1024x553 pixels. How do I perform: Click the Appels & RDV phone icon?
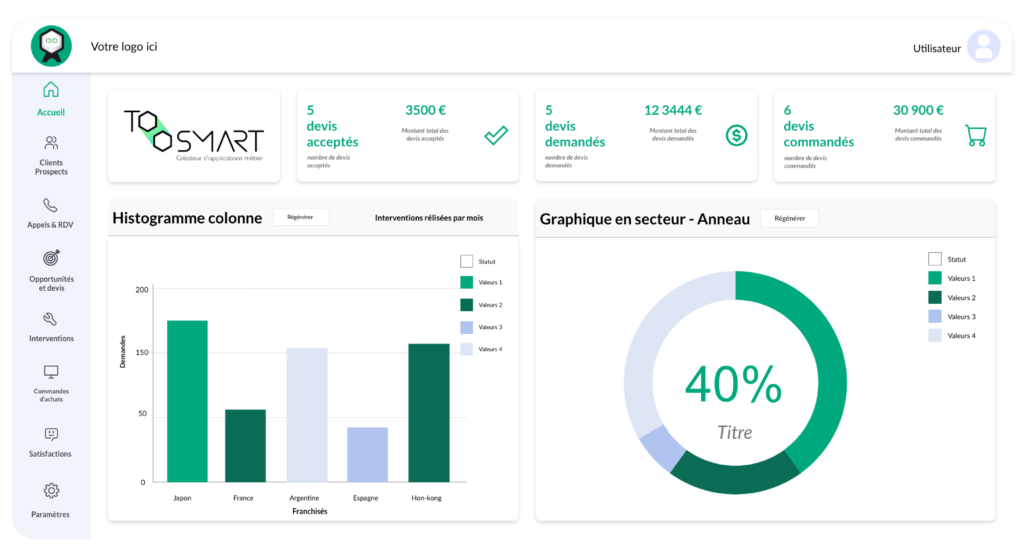[50, 206]
